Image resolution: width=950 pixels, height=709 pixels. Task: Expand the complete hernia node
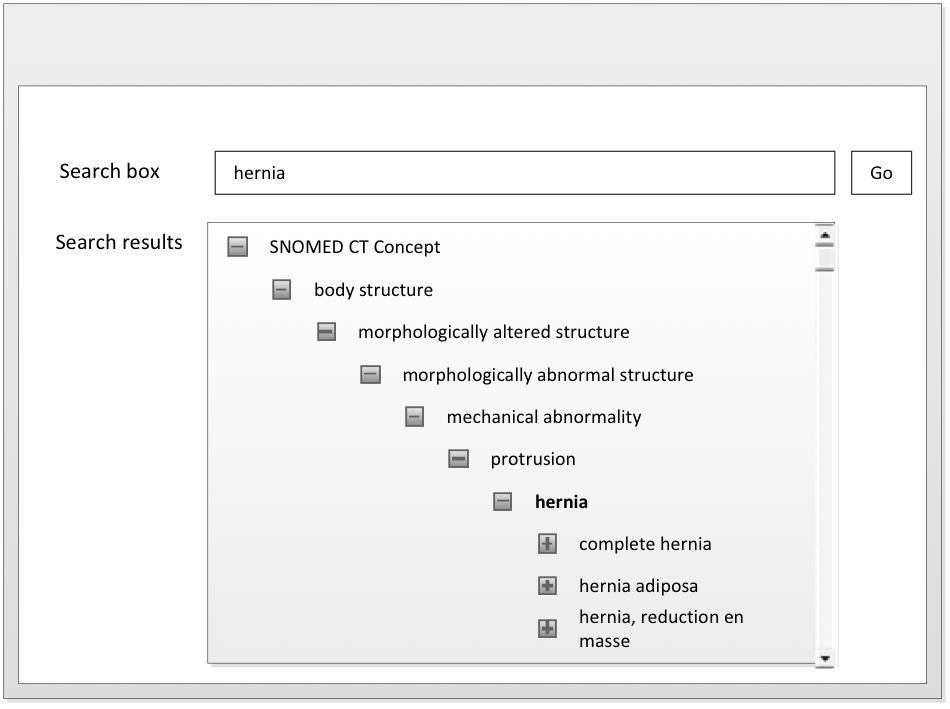[x=547, y=544]
